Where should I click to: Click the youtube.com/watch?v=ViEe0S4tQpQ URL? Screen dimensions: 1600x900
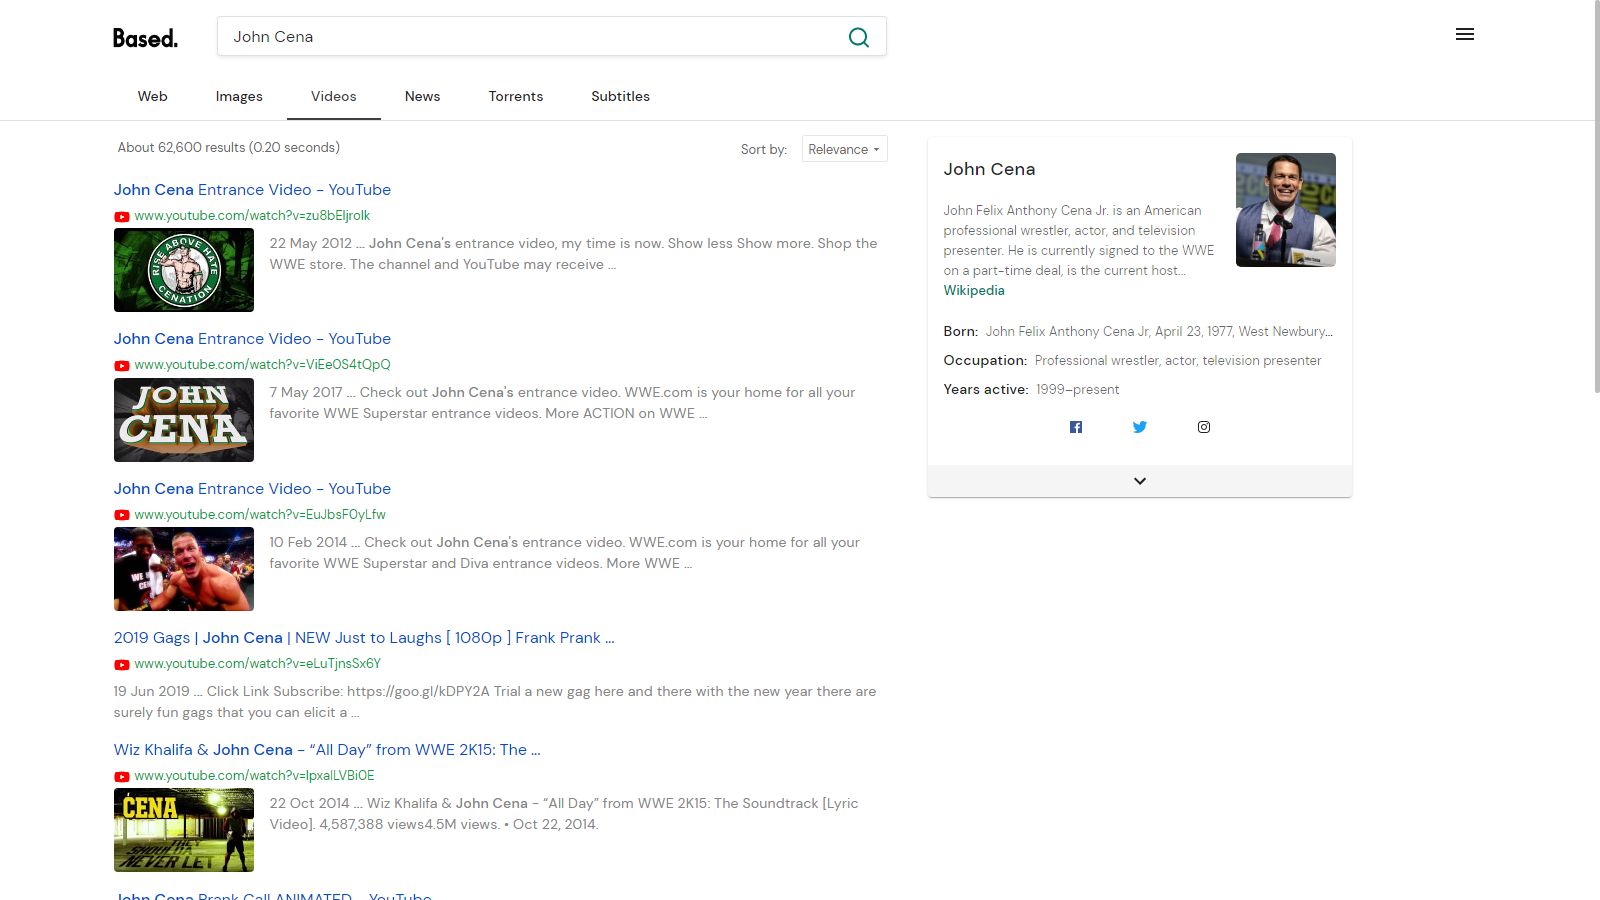262,365
